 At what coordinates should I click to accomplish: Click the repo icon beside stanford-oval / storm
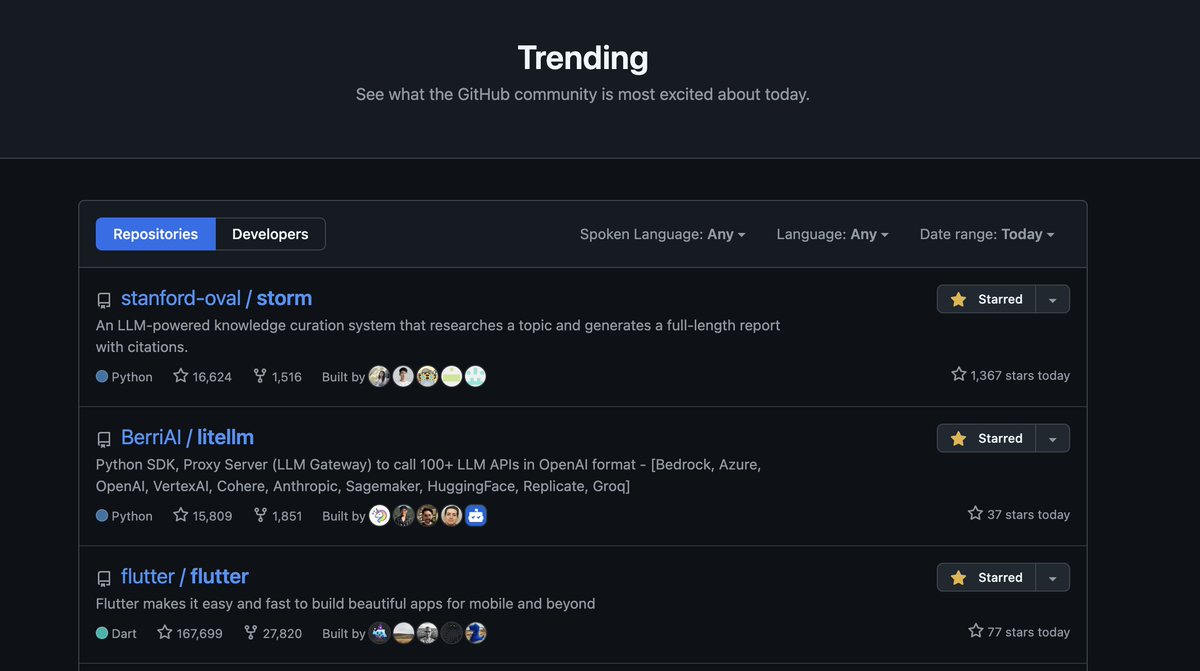click(104, 300)
